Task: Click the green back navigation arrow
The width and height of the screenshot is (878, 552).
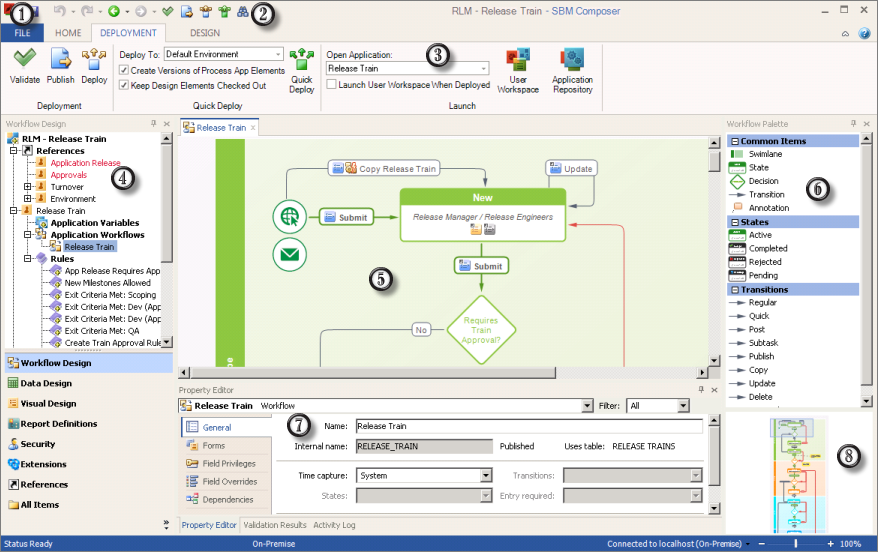Action: point(114,11)
